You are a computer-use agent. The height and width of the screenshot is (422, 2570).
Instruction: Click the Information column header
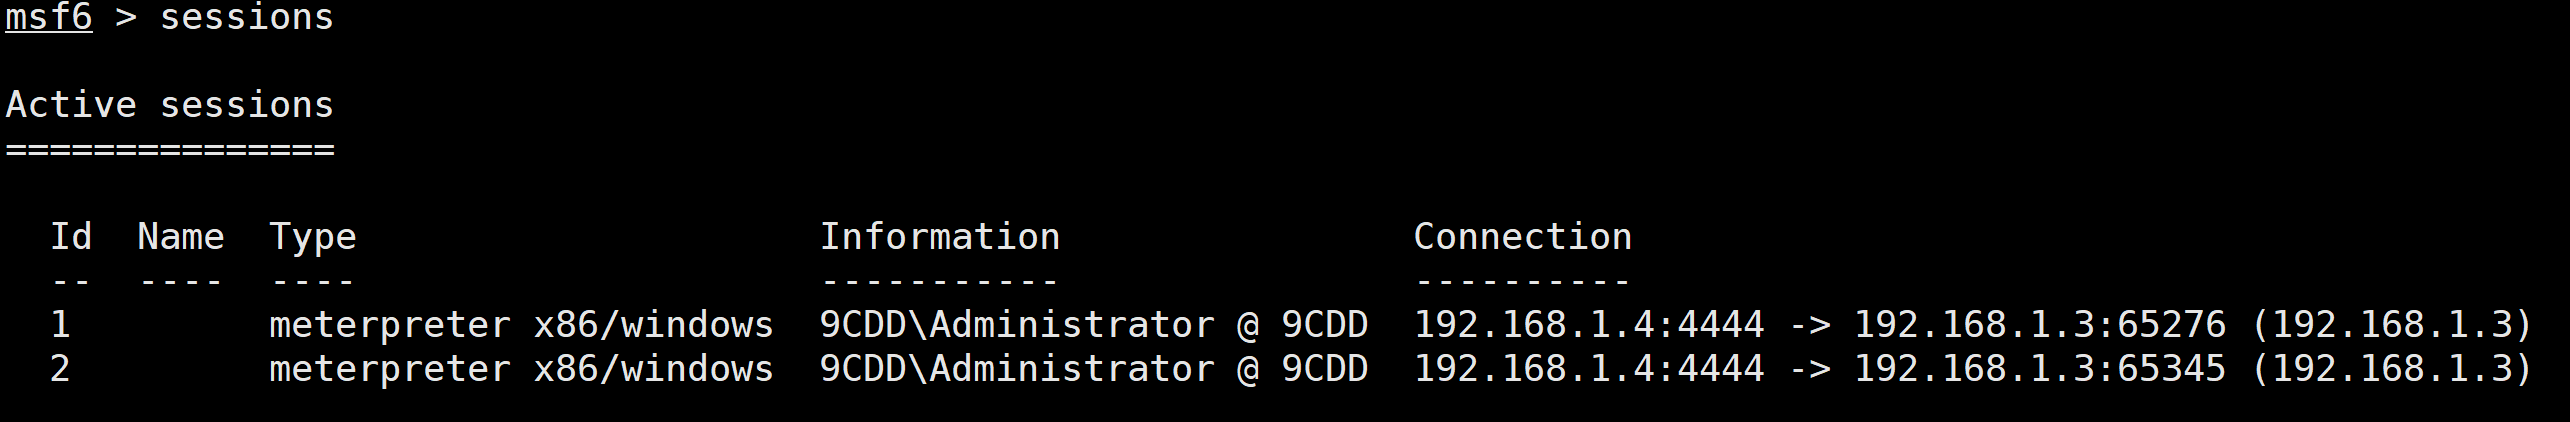[x=940, y=237]
